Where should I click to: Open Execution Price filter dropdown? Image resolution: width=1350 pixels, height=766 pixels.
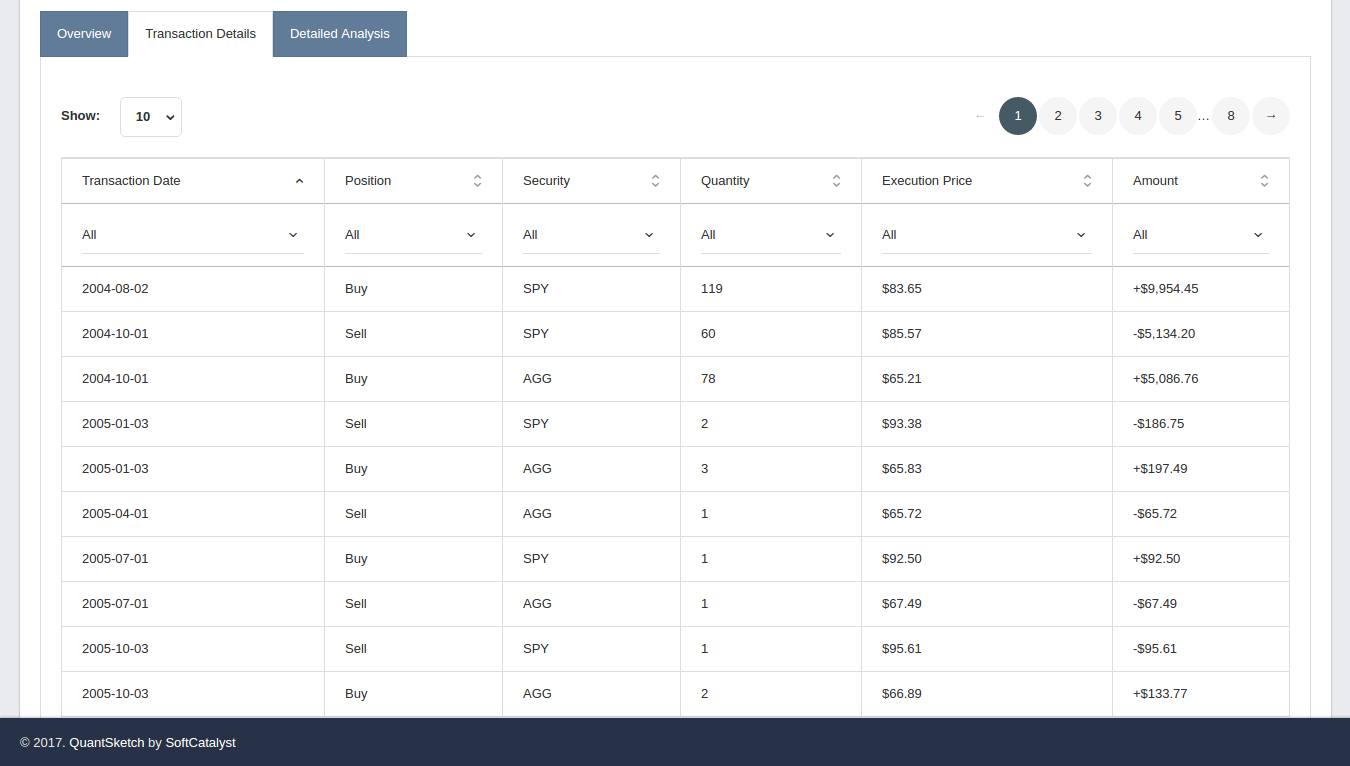pos(987,235)
